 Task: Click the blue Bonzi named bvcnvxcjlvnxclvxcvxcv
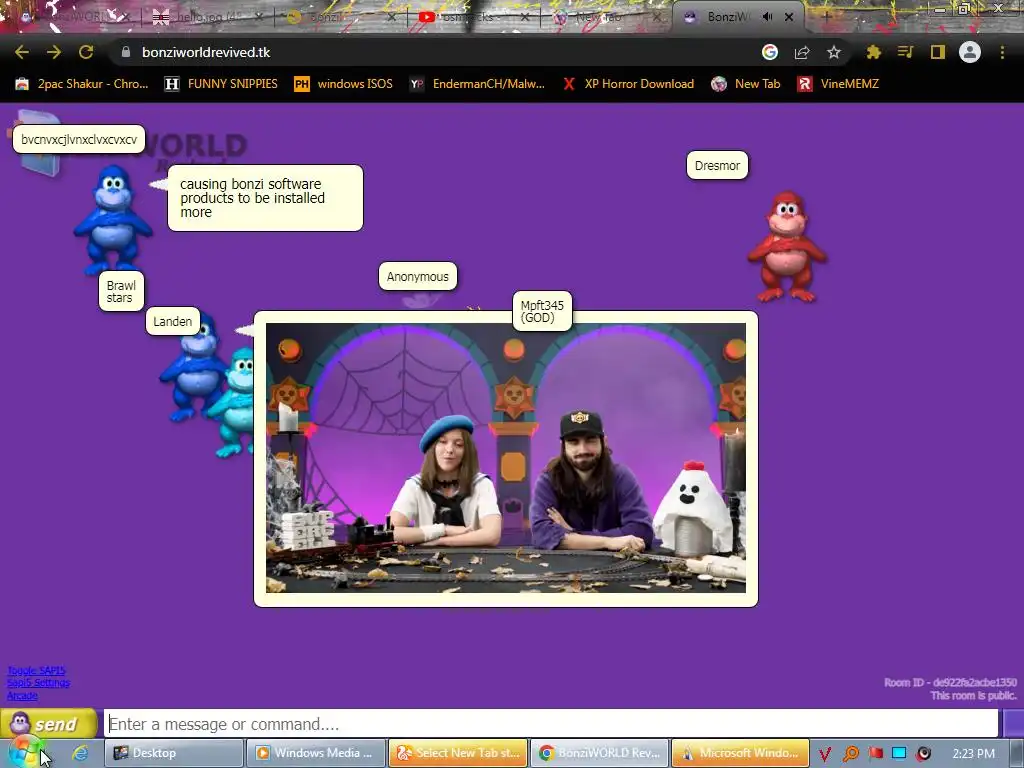tap(113, 219)
